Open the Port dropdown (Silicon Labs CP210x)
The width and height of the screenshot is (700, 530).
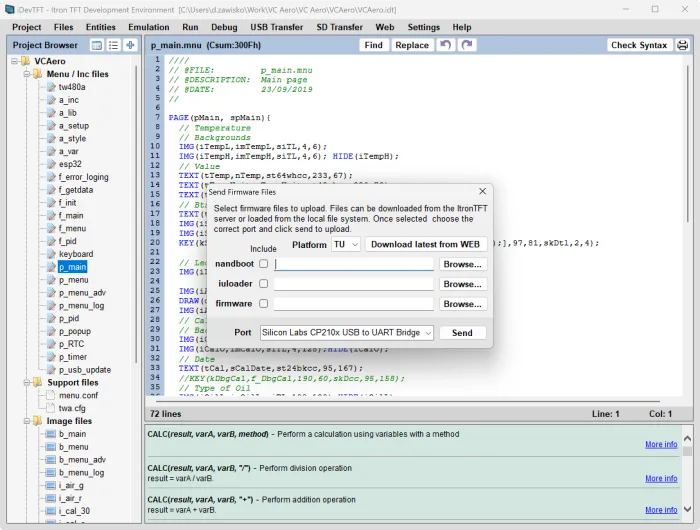[x=347, y=333]
